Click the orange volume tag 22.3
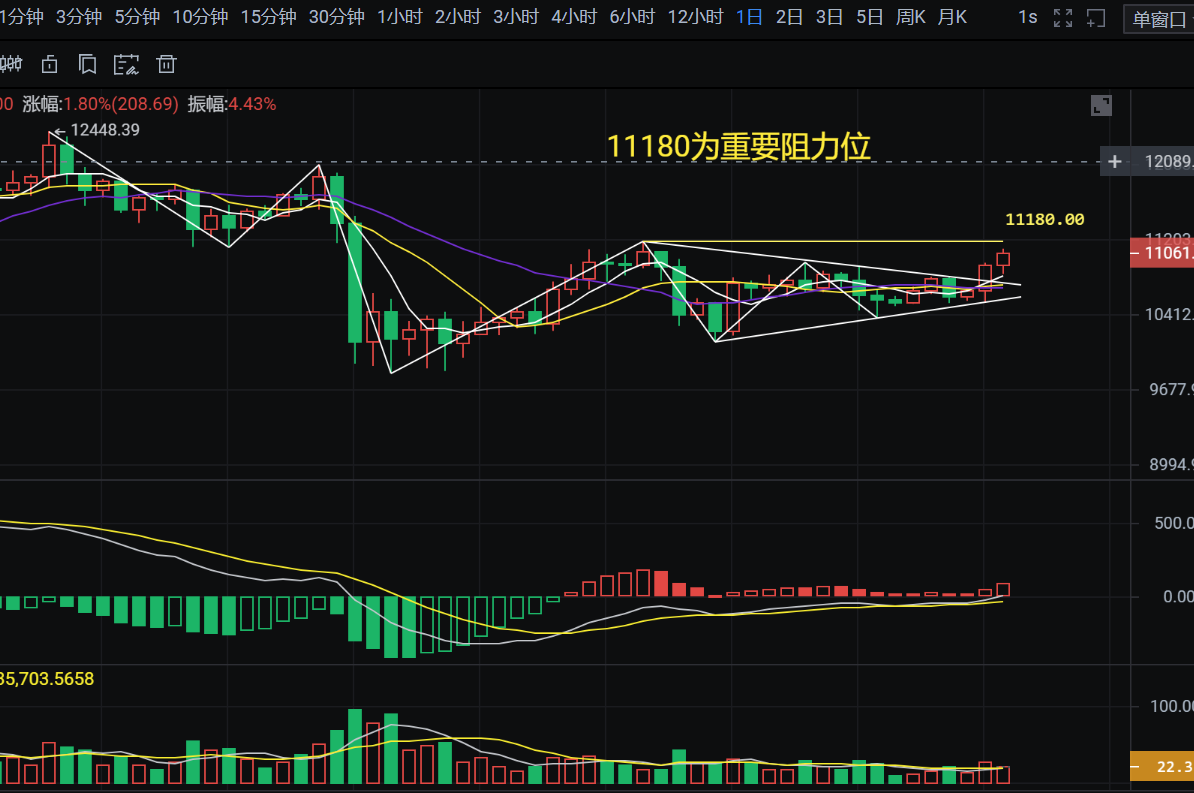This screenshot has height=793, width=1194. [x=1162, y=766]
